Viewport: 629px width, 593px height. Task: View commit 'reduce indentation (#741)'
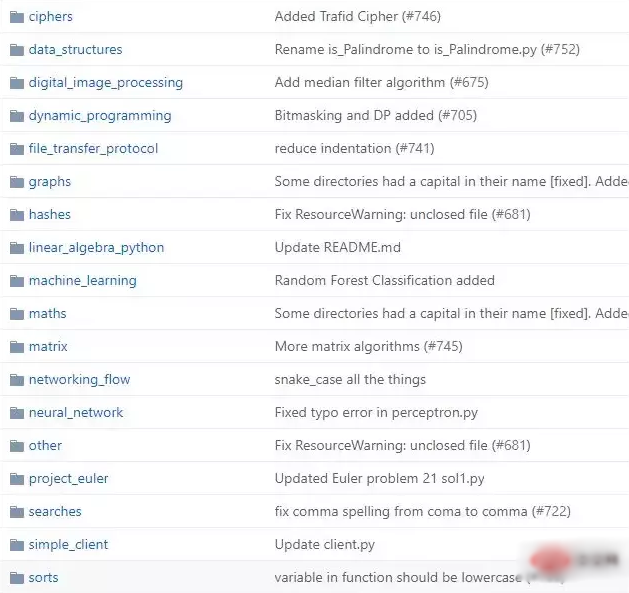(355, 149)
